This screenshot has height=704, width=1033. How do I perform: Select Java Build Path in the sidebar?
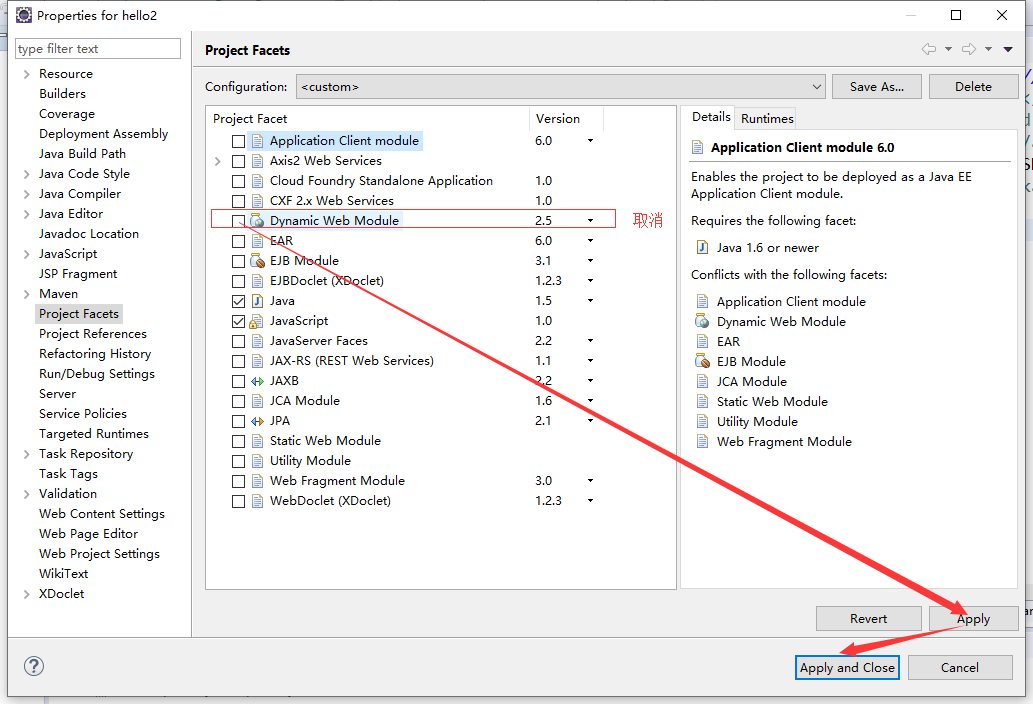point(82,153)
